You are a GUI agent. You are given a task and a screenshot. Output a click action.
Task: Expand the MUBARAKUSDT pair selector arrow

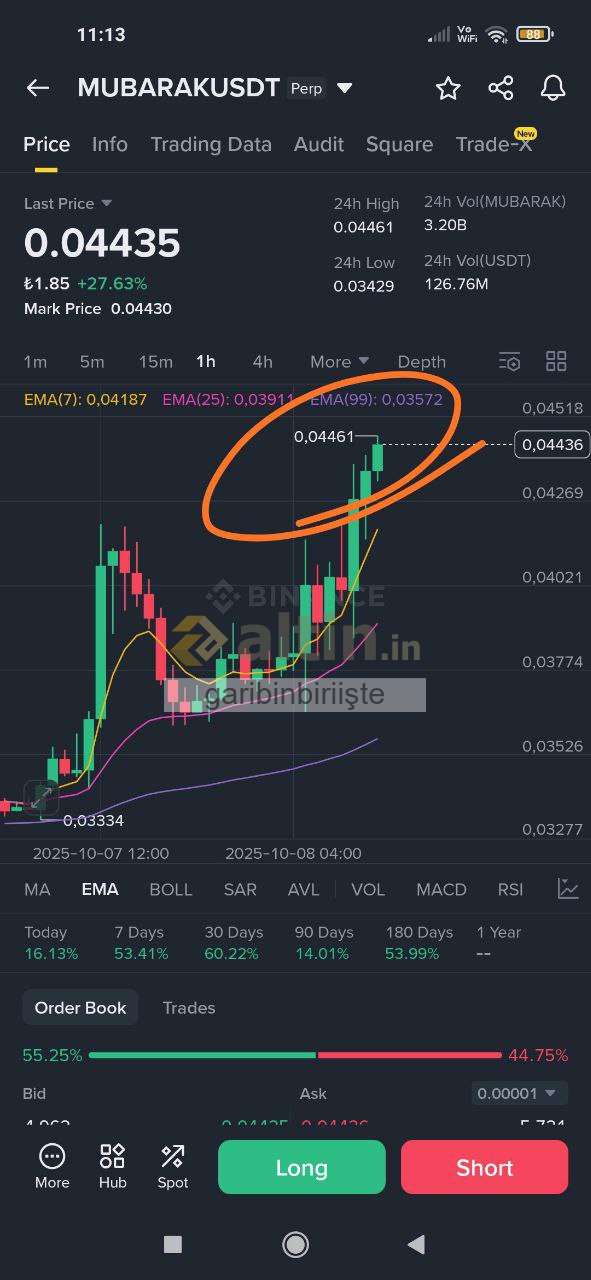coord(345,88)
